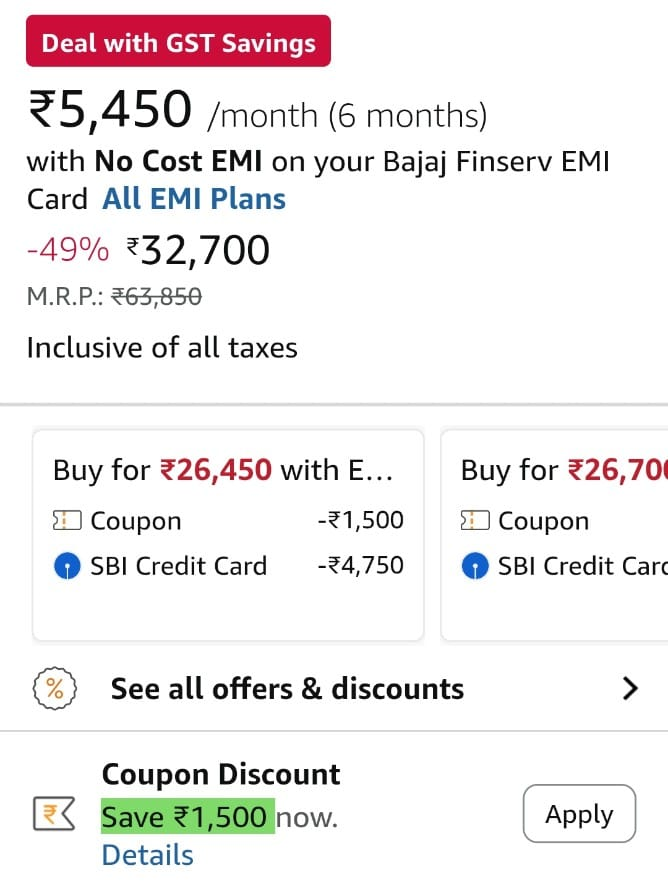Open All EMI Plans link

coord(194,199)
